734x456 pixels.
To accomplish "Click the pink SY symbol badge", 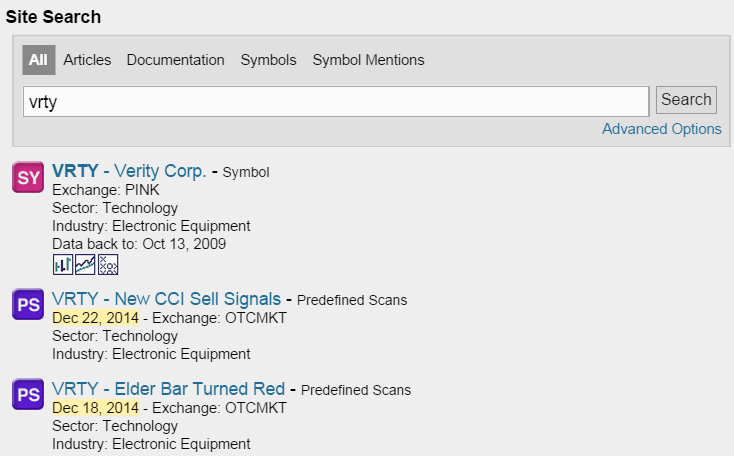I will [x=28, y=176].
